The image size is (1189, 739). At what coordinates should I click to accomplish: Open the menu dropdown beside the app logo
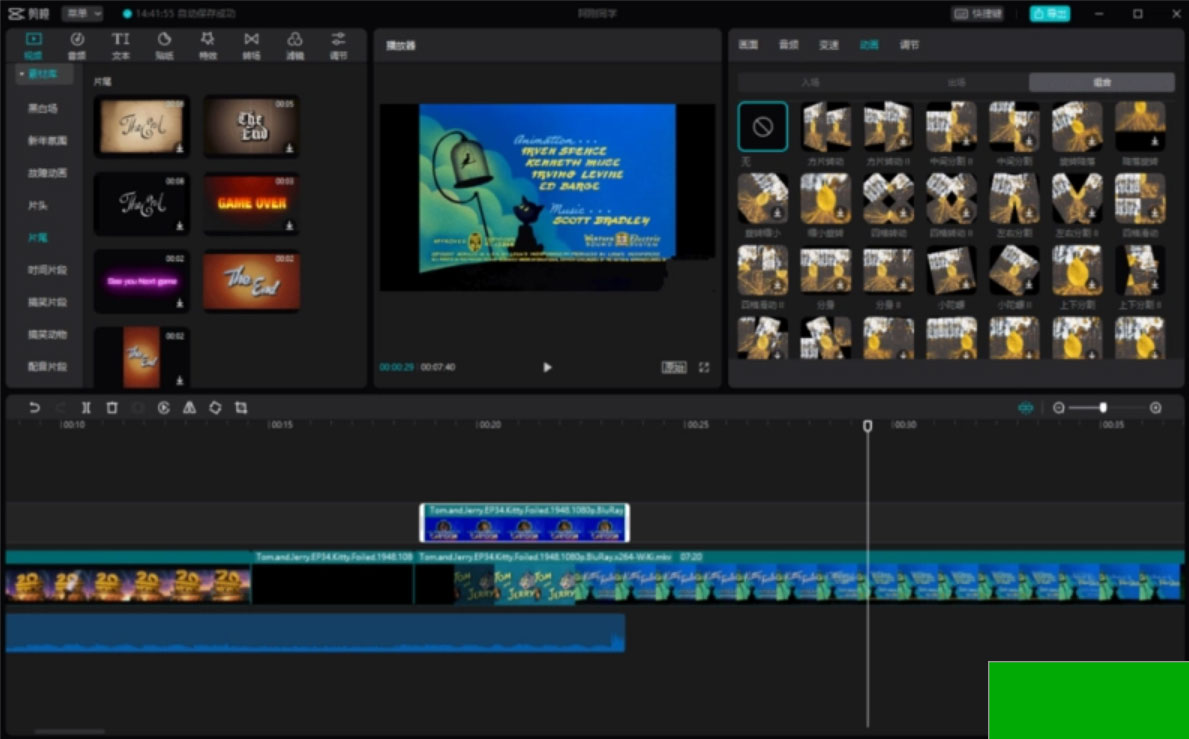tap(82, 14)
